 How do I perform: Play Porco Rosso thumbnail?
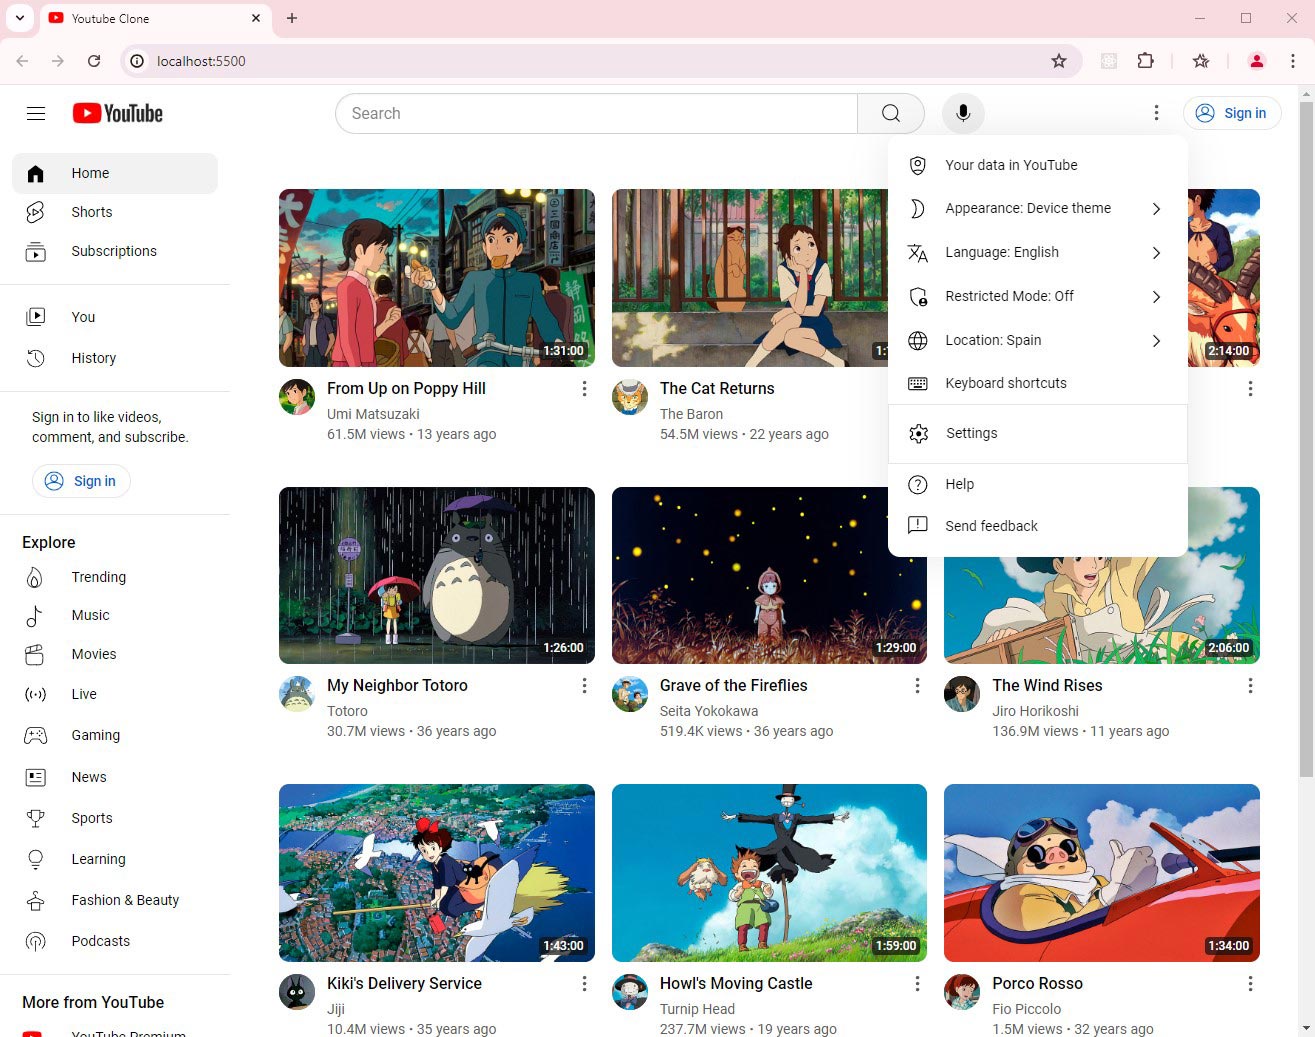(x=1102, y=873)
